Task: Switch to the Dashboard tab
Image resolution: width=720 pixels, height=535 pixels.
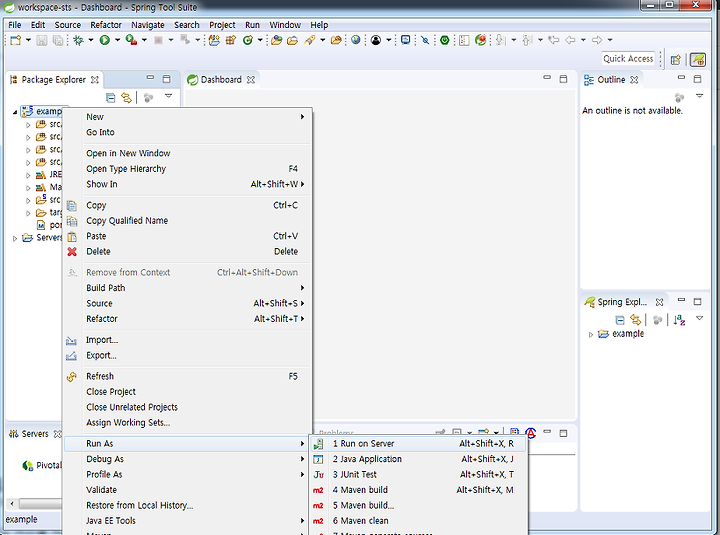Action: pos(221,79)
